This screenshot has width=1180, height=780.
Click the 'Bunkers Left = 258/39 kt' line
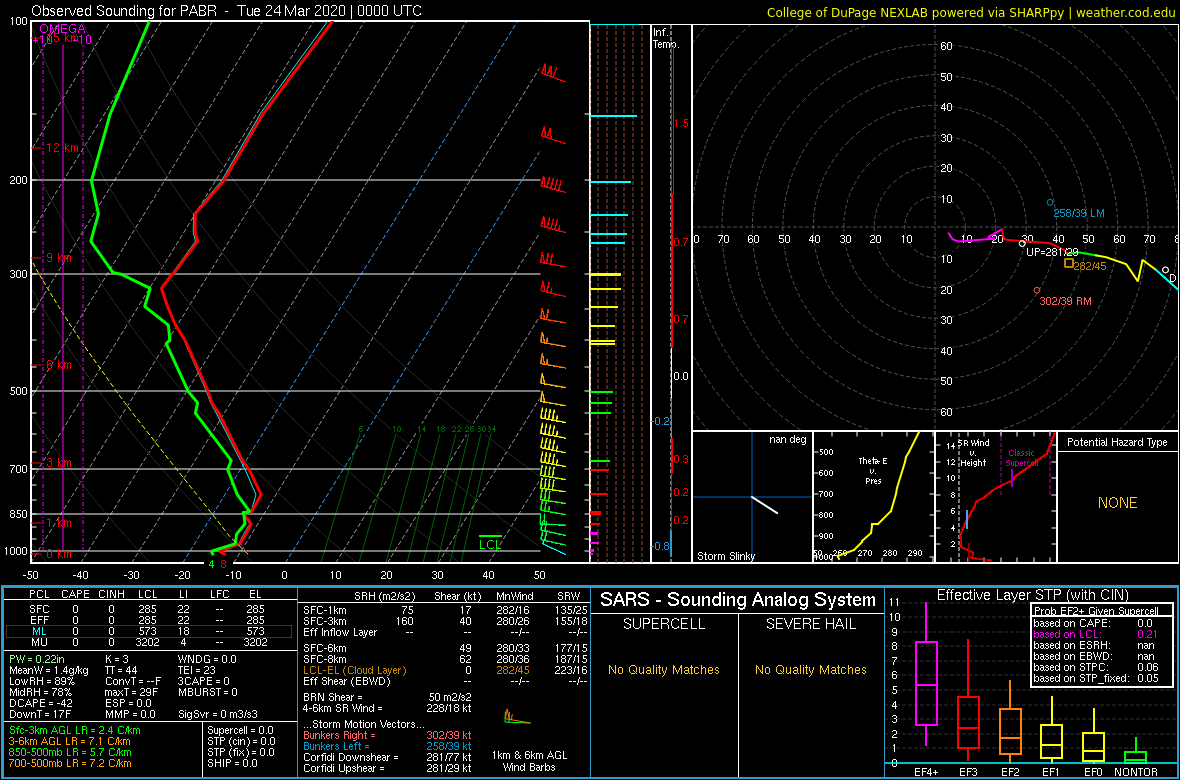[x=387, y=747]
